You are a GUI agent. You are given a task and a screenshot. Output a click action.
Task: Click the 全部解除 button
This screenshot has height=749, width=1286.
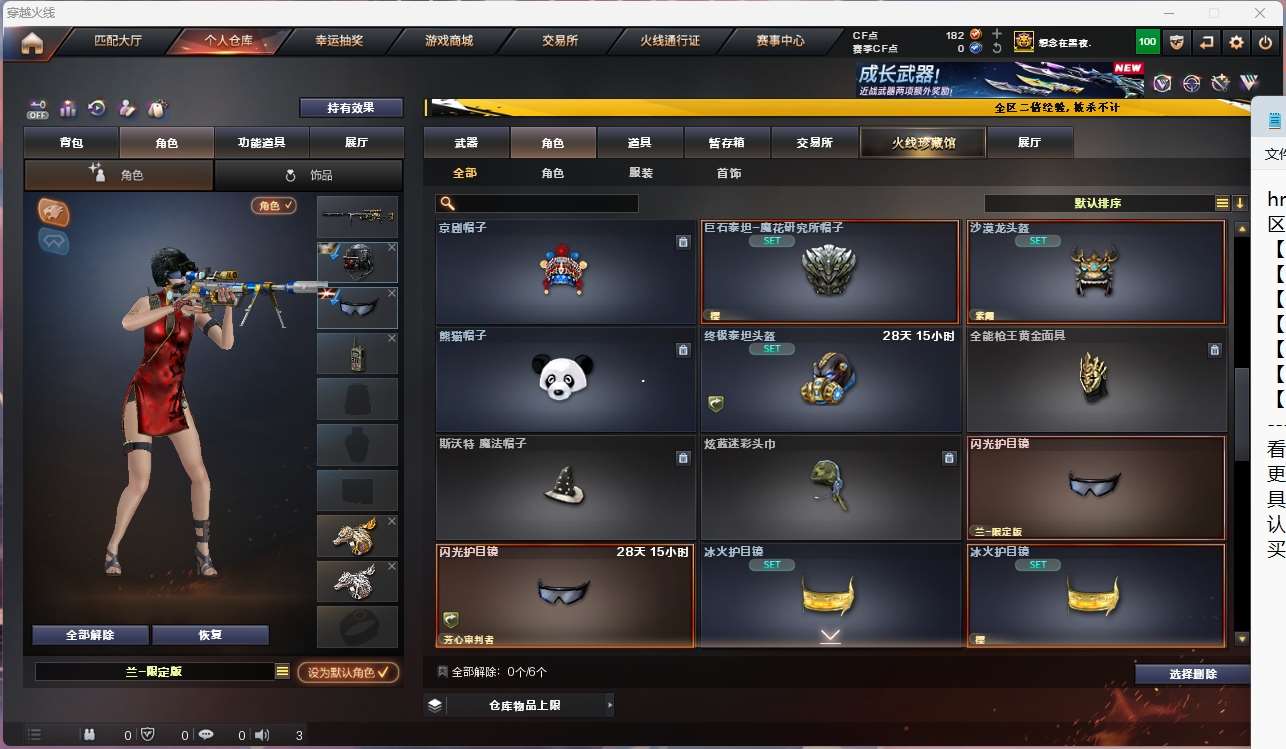pyautogui.click(x=90, y=635)
